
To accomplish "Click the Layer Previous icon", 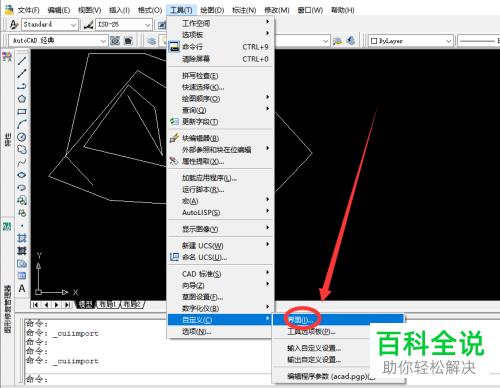I will [x=337, y=41].
